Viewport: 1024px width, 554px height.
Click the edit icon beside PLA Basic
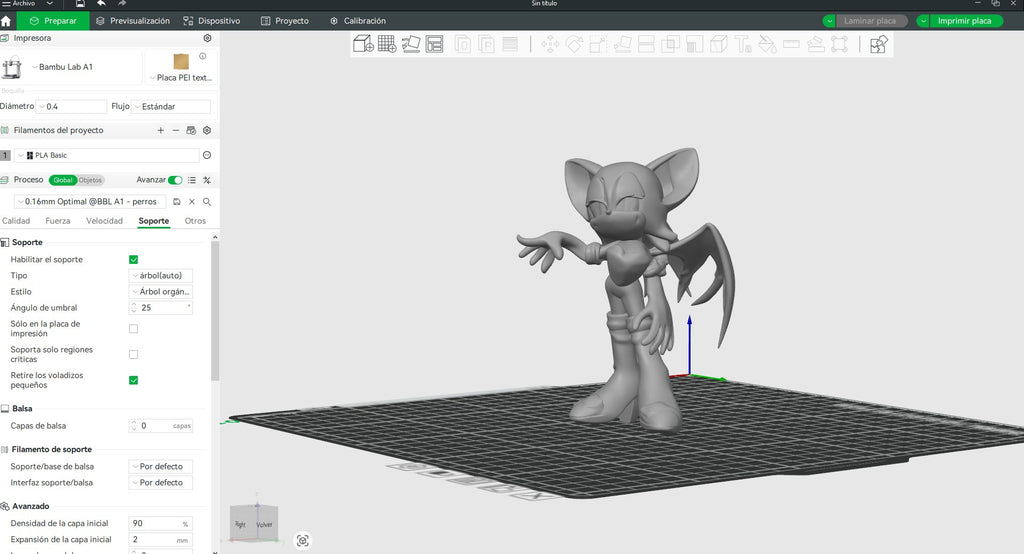click(x=207, y=155)
